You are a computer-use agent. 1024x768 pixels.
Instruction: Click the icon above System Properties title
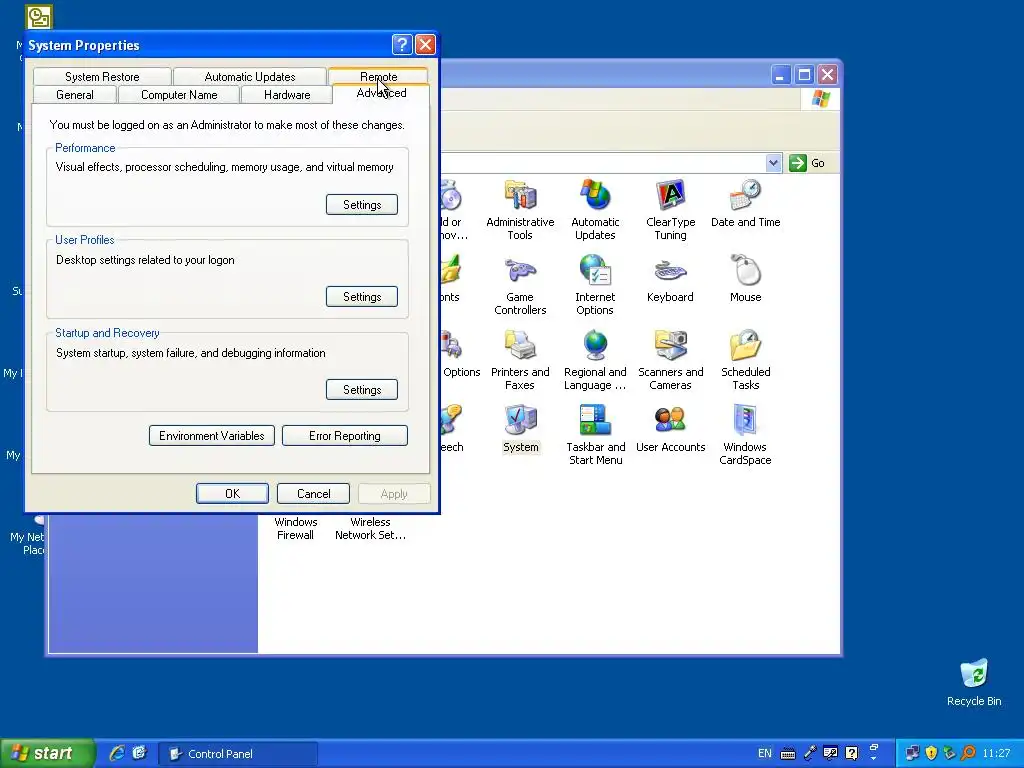(x=39, y=17)
